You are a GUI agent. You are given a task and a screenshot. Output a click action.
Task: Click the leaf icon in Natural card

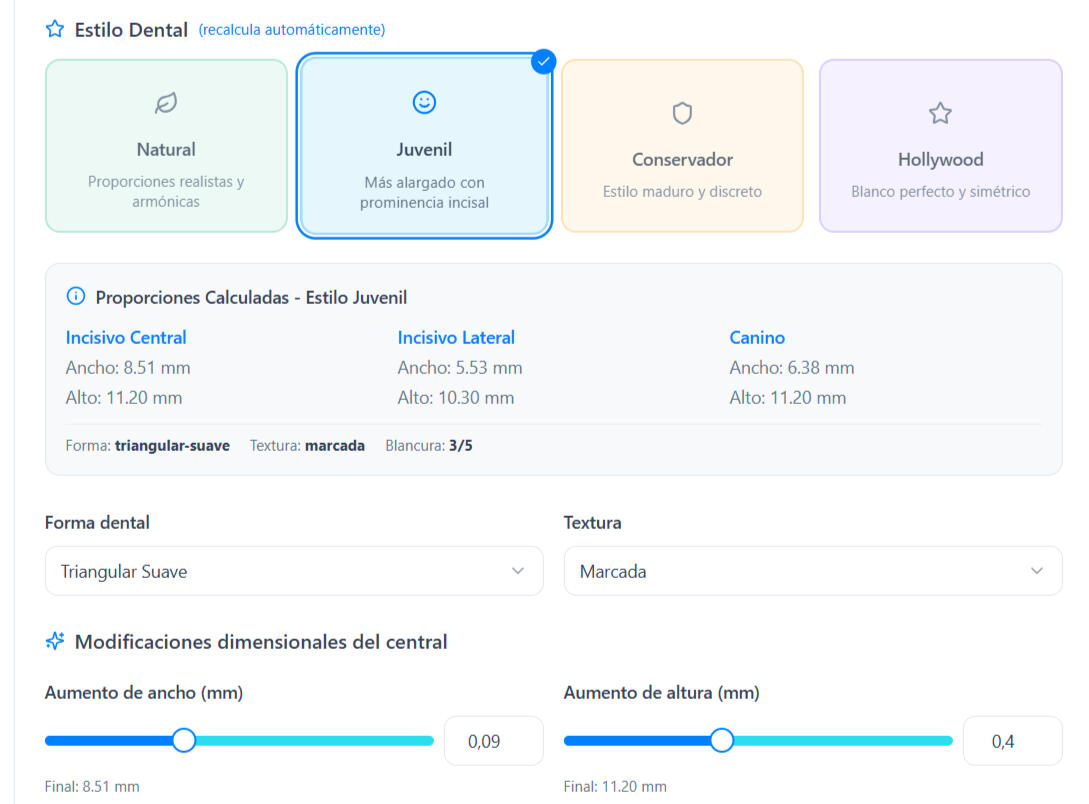166,103
